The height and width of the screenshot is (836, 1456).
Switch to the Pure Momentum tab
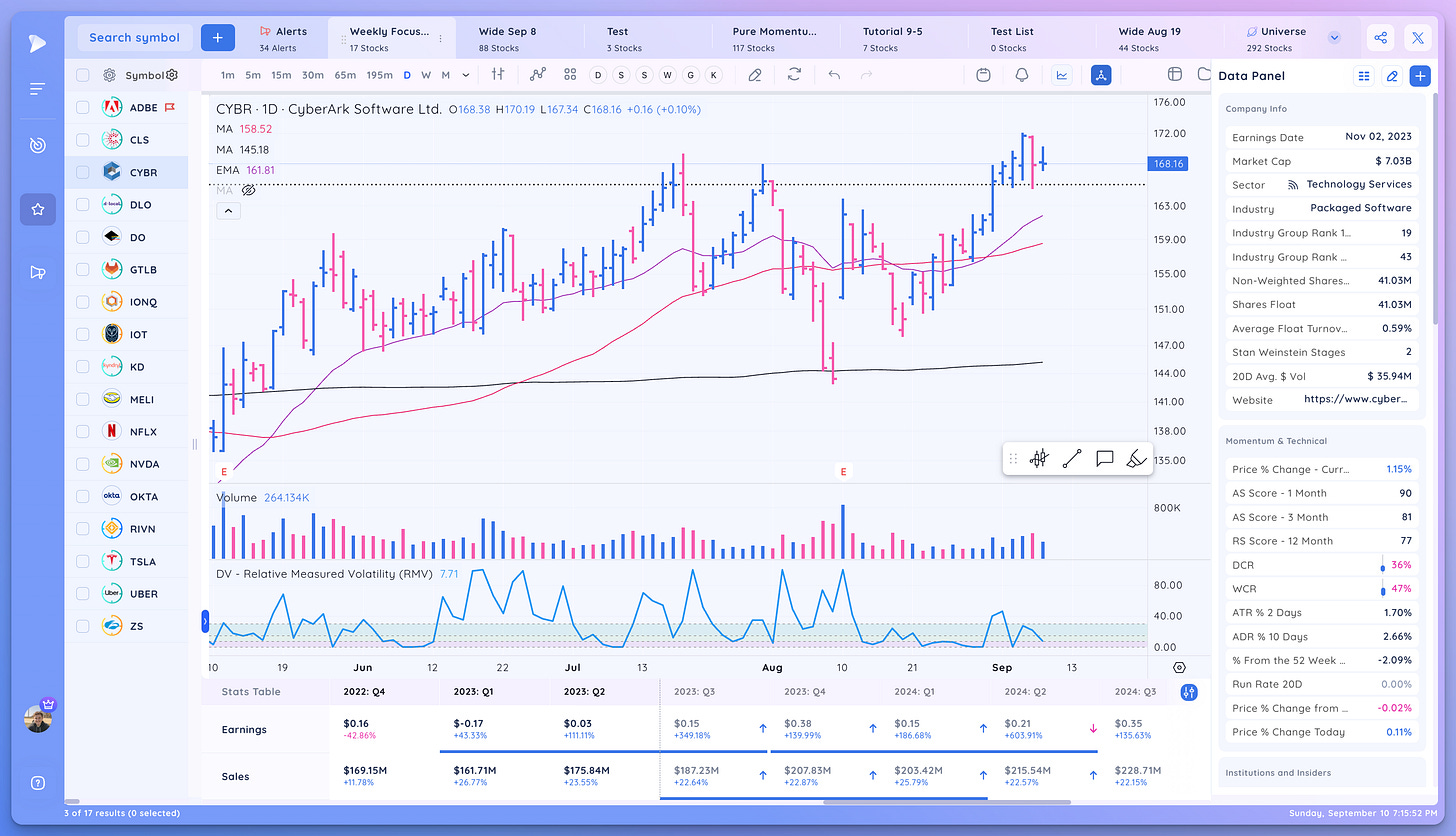click(774, 38)
